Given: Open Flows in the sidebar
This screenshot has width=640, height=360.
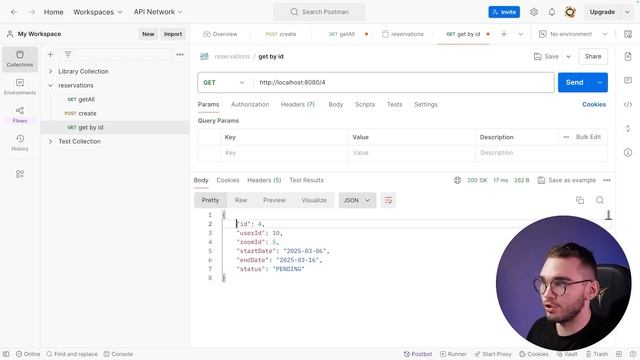Looking at the screenshot, I should click(x=20, y=115).
